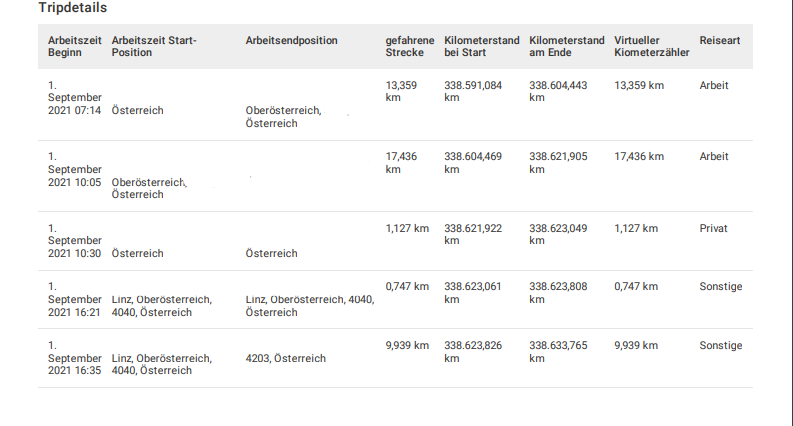The height and width of the screenshot is (426, 793).
Task: Select the 4203, Österreich end position
Action: (x=285, y=358)
